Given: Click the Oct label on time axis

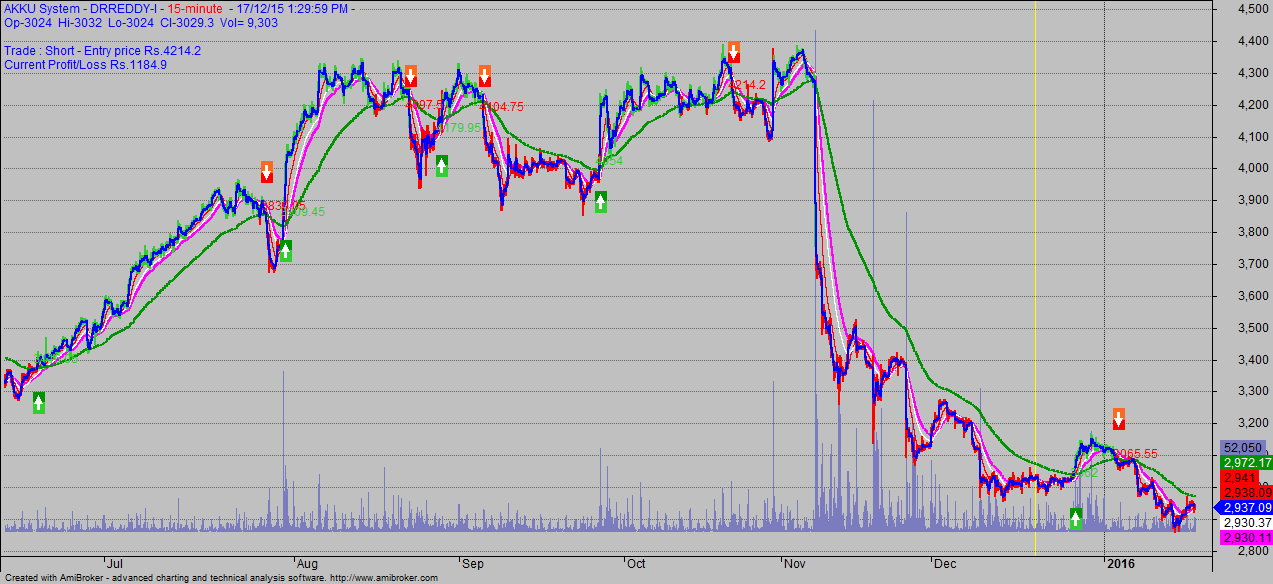Looking at the screenshot, I should (x=636, y=563).
